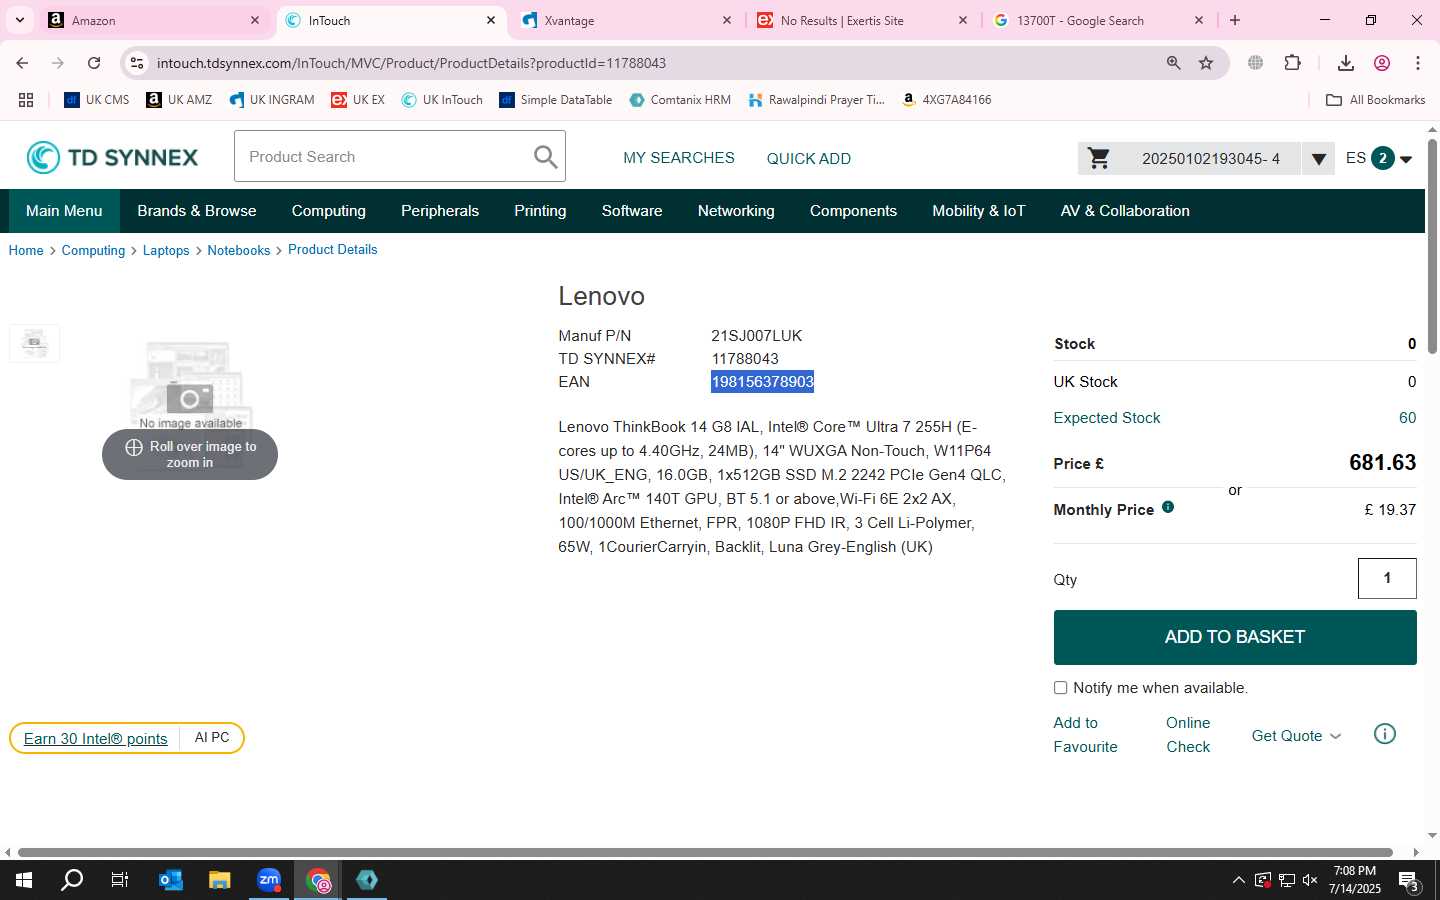Open File Explorer from the taskbar
1440x900 pixels.
[x=220, y=880]
